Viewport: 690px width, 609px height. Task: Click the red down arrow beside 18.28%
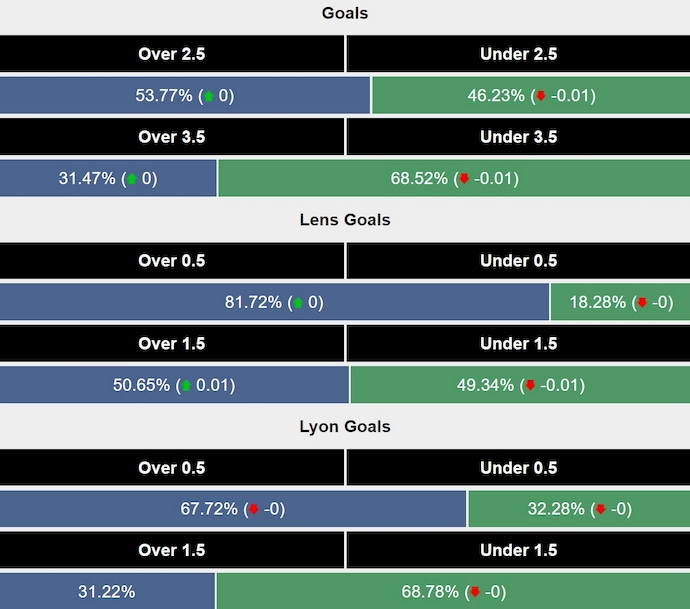click(x=642, y=302)
